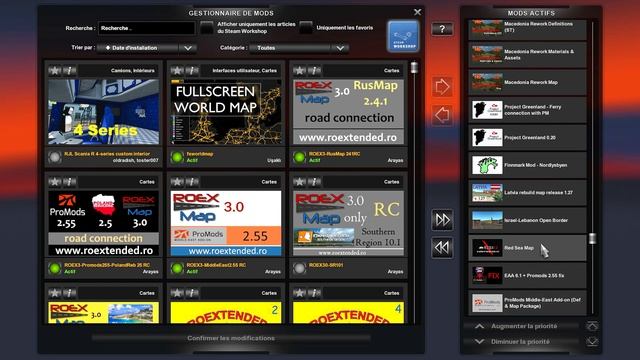Toggle ROEX30-SR101 status light
Screen dimensions: 640x360
point(300,268)
